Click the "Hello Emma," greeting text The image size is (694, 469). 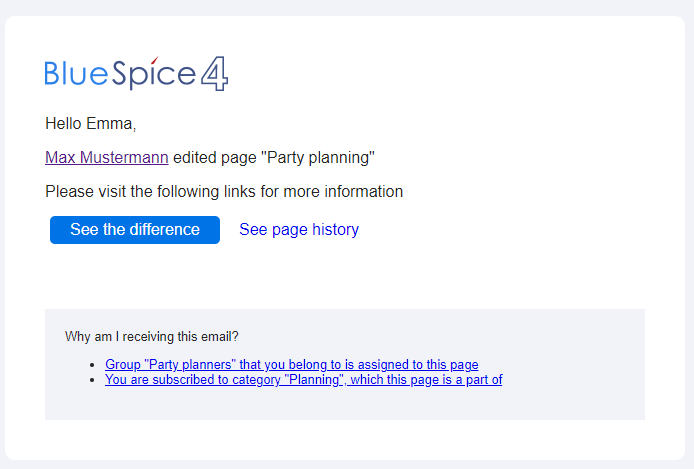[90, 124]
